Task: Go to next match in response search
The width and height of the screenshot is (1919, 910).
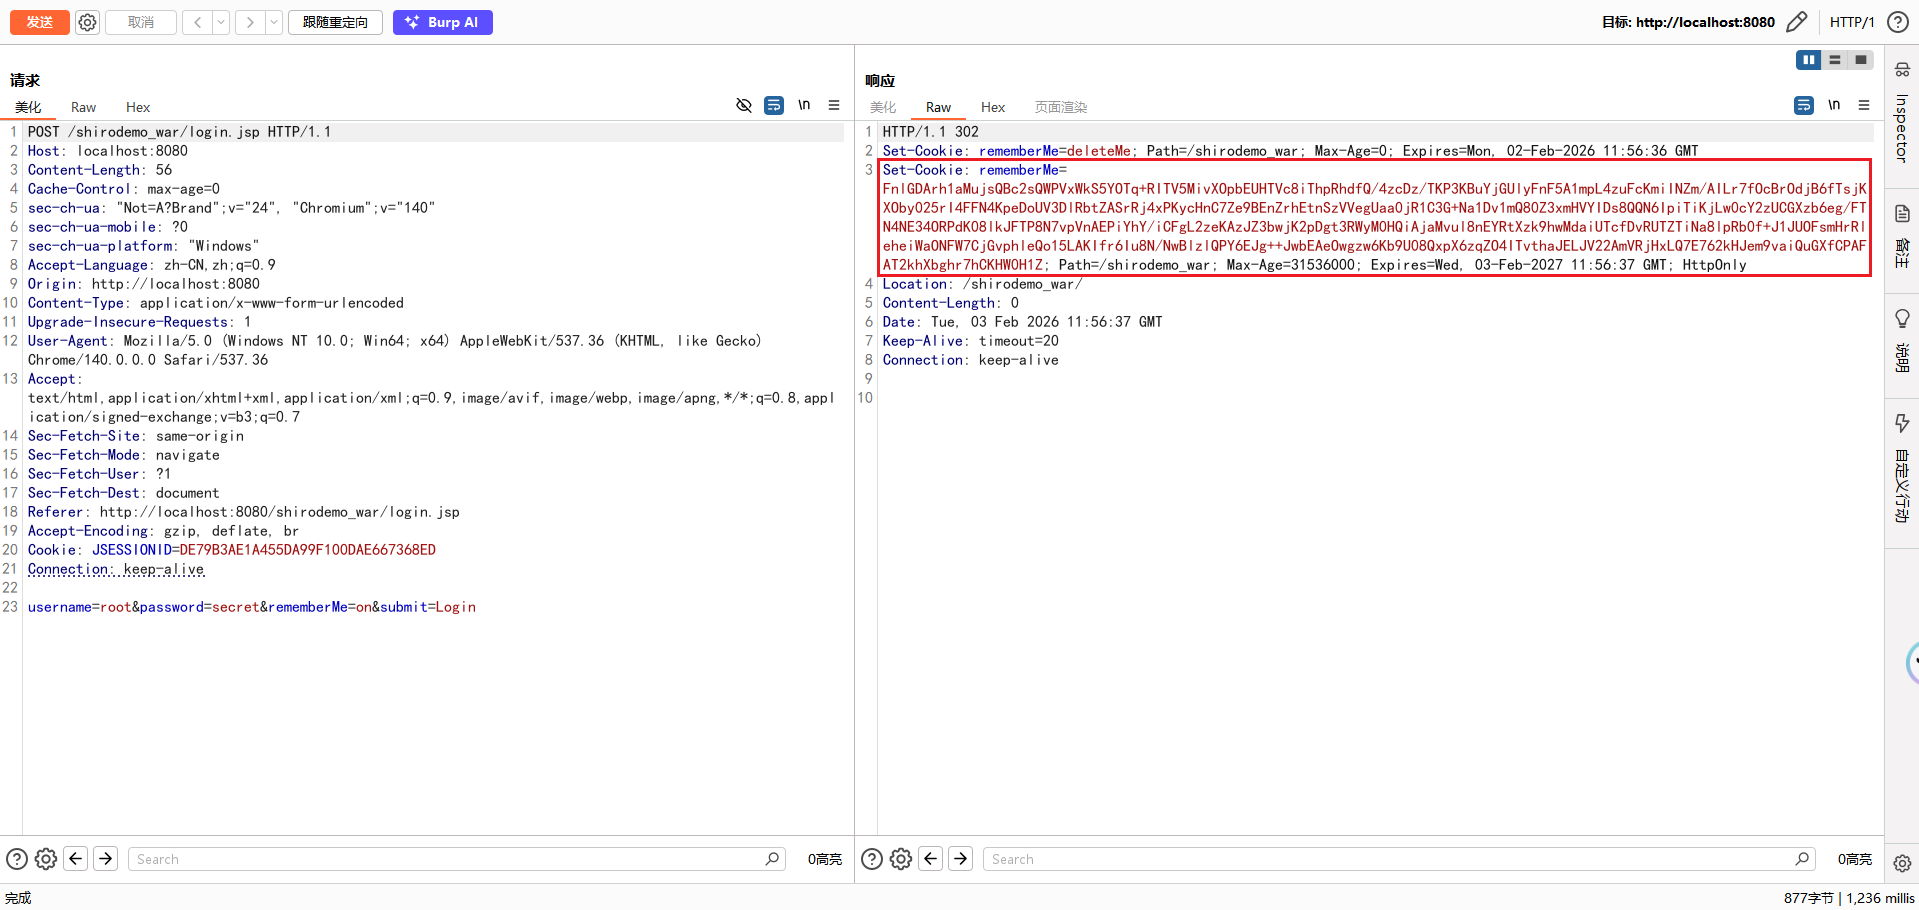Action: pyautogui.click(x=961, y=859)
